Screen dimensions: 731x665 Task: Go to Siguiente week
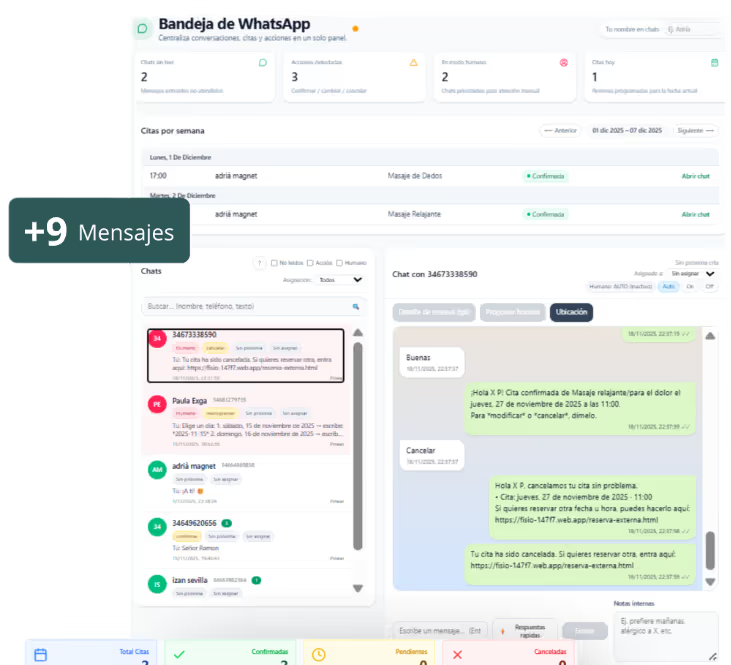[695, 131]
